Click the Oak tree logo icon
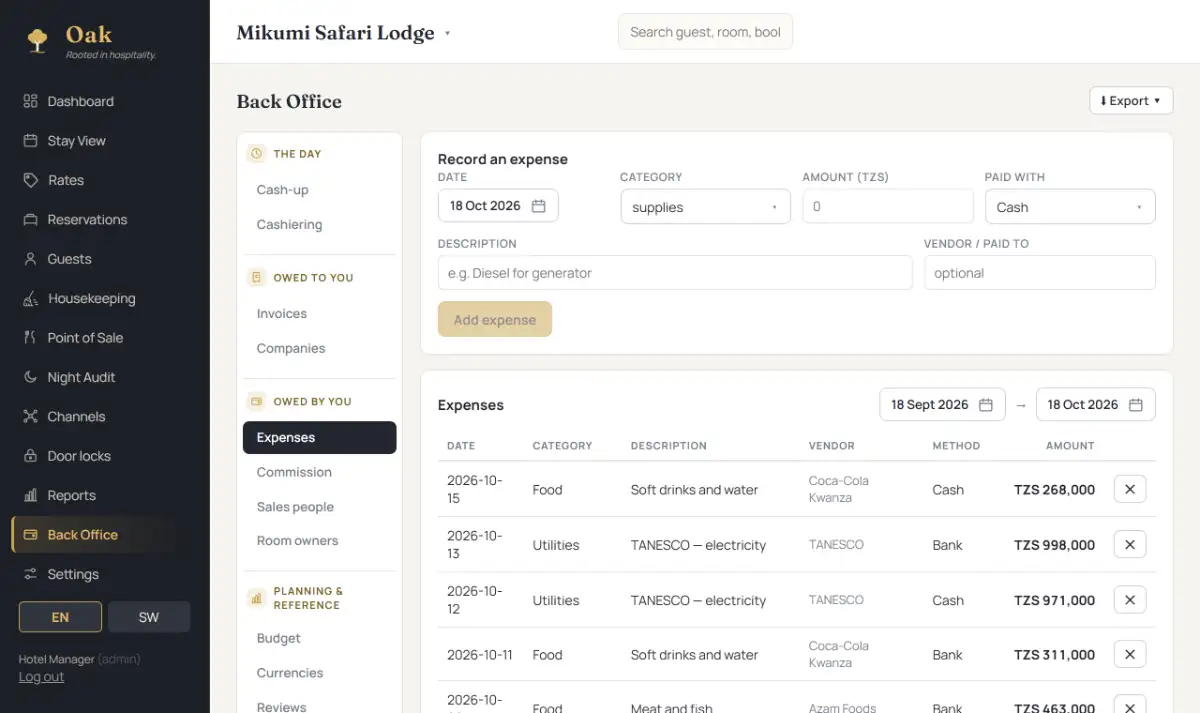 click(38, 40)
